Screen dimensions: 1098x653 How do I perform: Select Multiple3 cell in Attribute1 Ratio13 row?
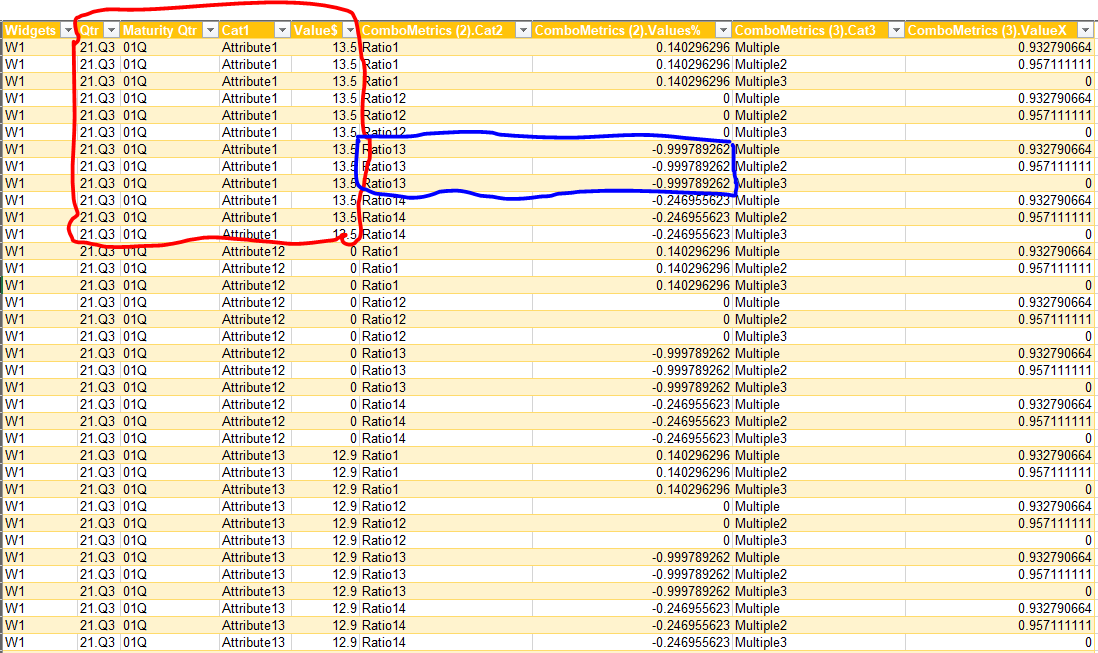pos(818,183)
